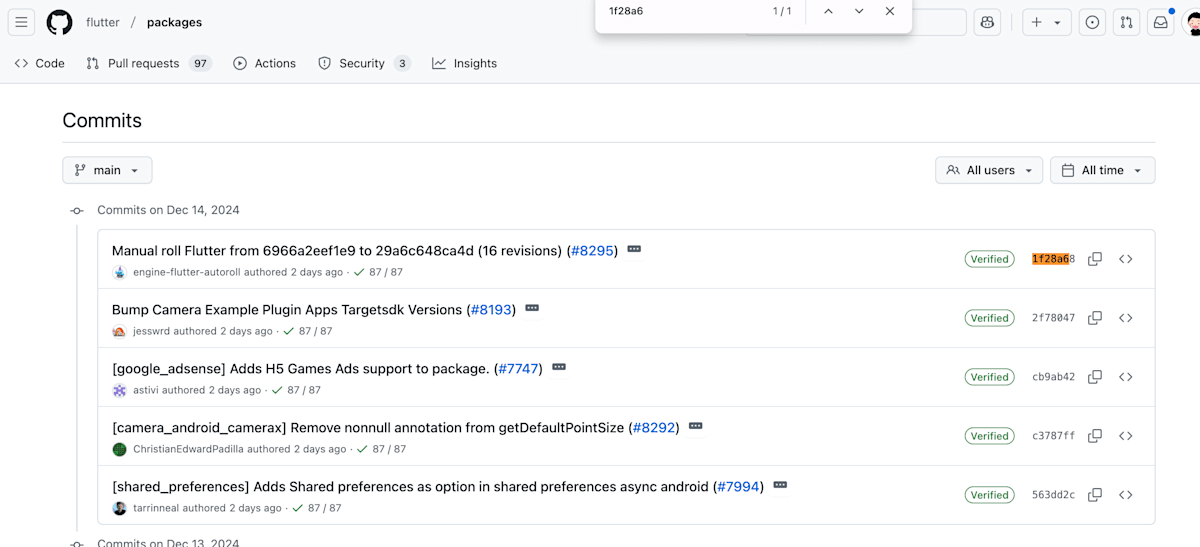Open the hamburger navigation menu

point(22,22)
